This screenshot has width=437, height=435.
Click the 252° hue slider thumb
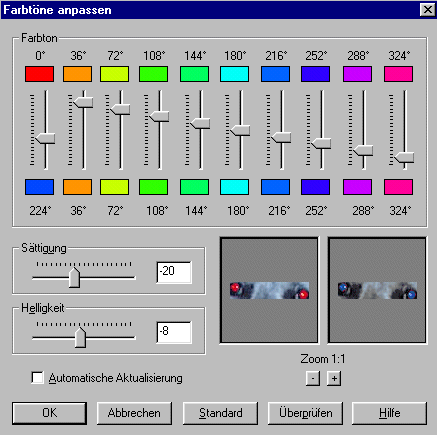321,144
